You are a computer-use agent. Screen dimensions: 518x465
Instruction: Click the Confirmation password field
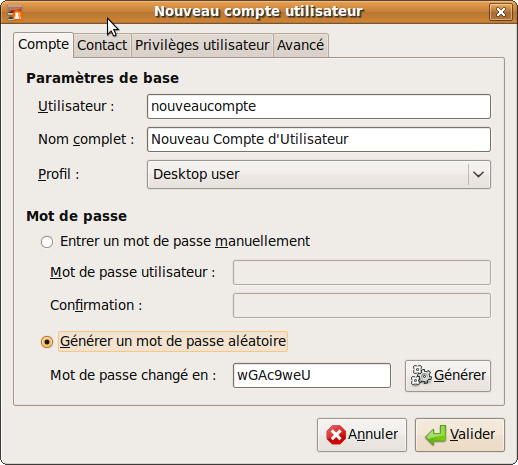click(x=362, y=305)
